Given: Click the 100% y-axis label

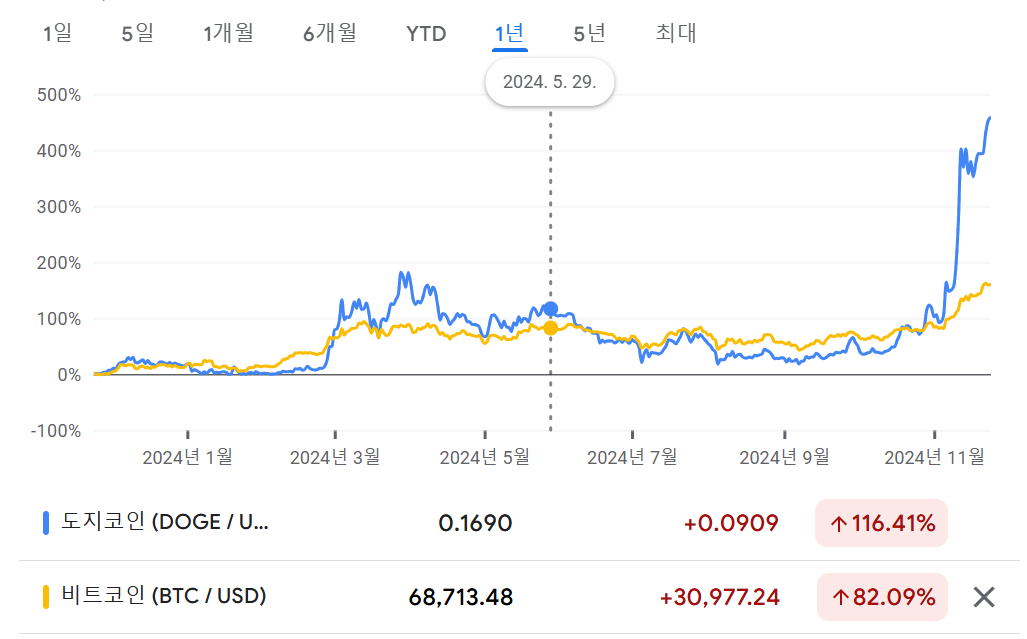Looking at the screenshot, I should click(x=59, y=319).
